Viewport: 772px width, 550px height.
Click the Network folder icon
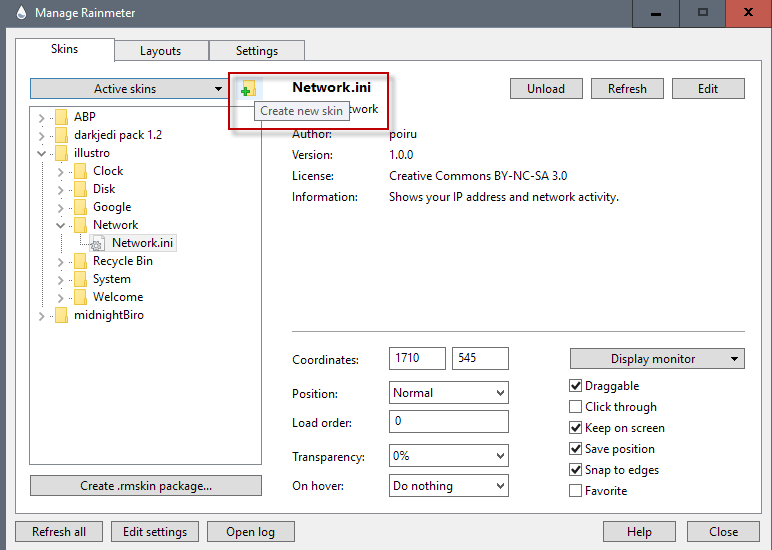point(80,225)
